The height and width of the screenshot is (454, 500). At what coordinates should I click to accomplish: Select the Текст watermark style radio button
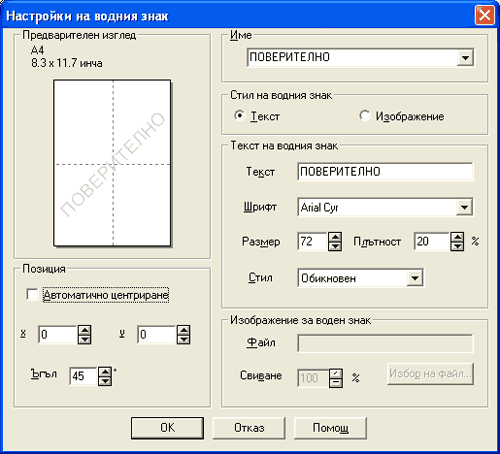coord(239,116)
